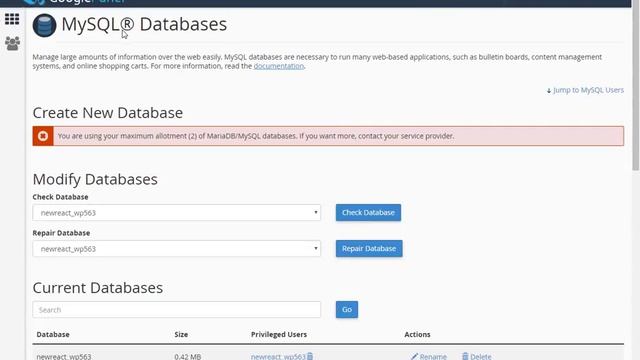Open the documentation link
Screen dimensions: 640x360
coord(279,66)
